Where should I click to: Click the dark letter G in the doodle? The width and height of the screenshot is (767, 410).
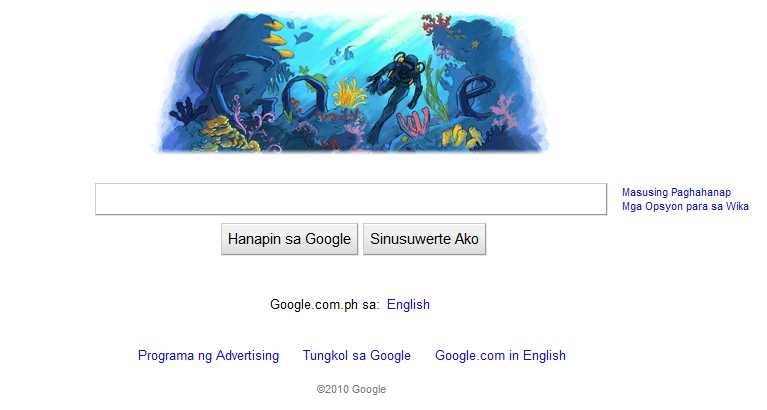point(234,88)
